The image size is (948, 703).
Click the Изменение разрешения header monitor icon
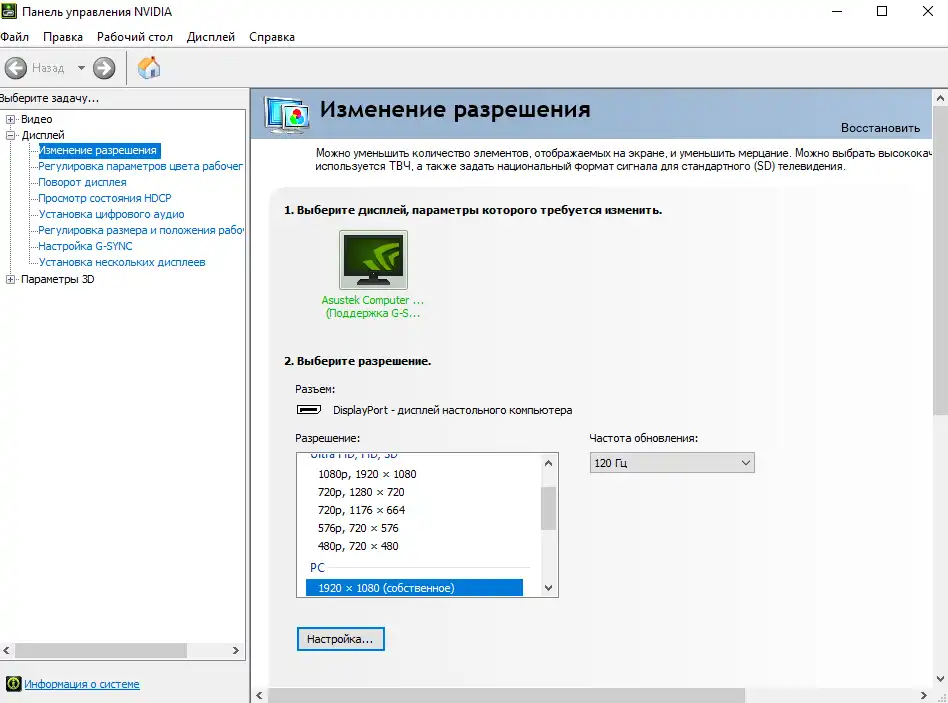coord(287,115)
